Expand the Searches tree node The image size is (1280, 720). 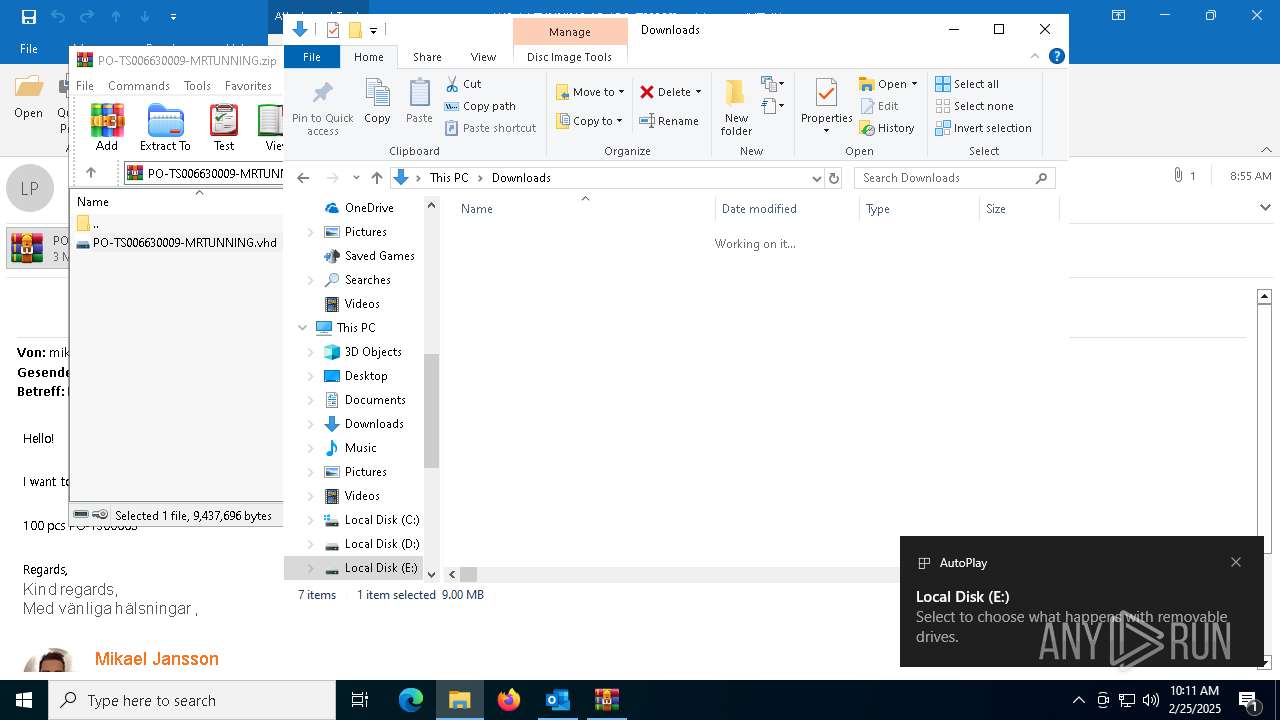[x=310, y=280]
